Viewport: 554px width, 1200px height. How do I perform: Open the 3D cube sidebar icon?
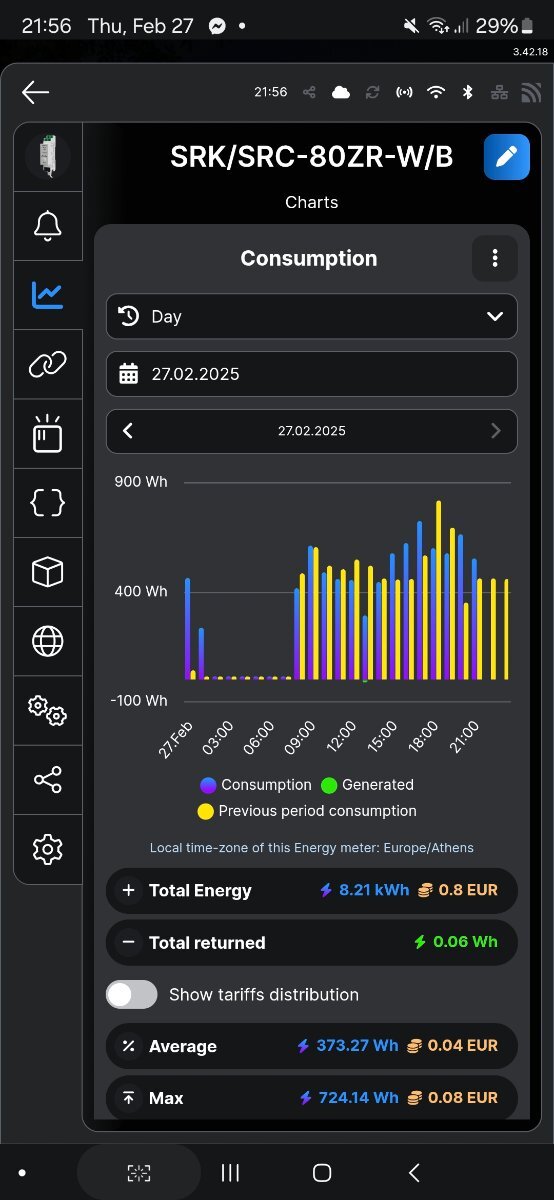[x=48, y=573]
